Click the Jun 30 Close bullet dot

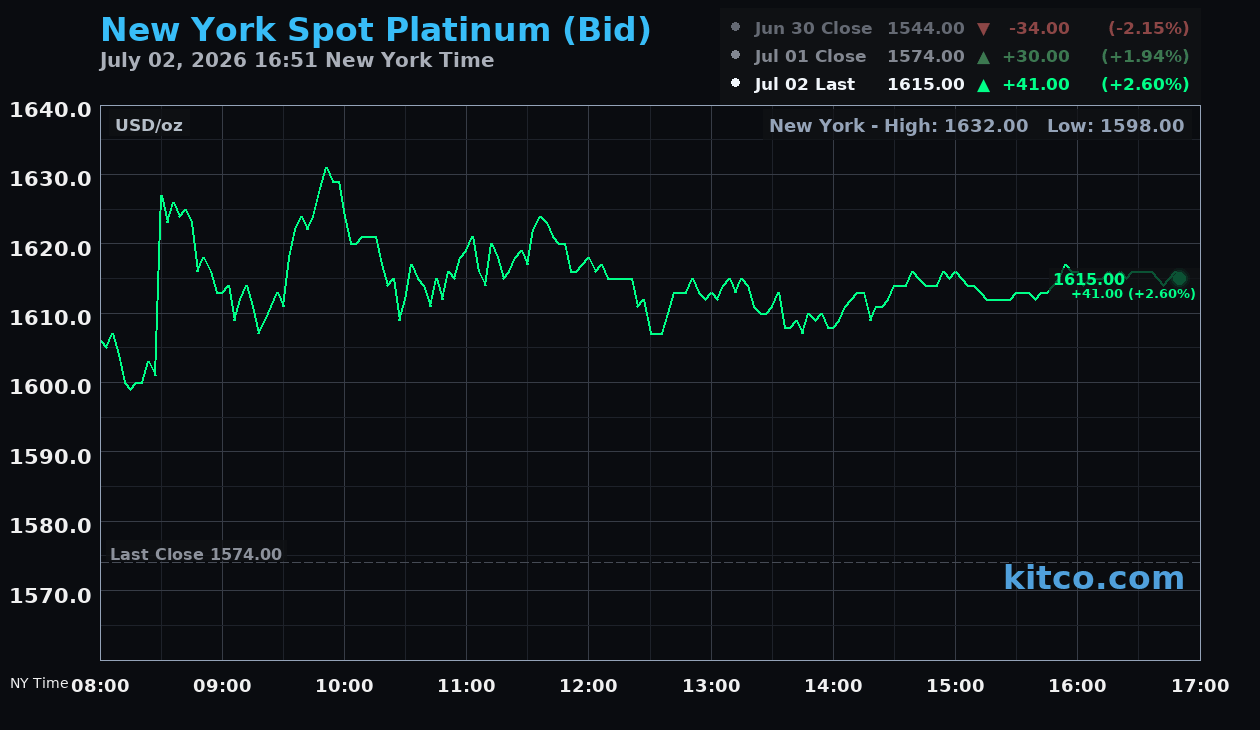pyautogui.click(x=736, y=28)
